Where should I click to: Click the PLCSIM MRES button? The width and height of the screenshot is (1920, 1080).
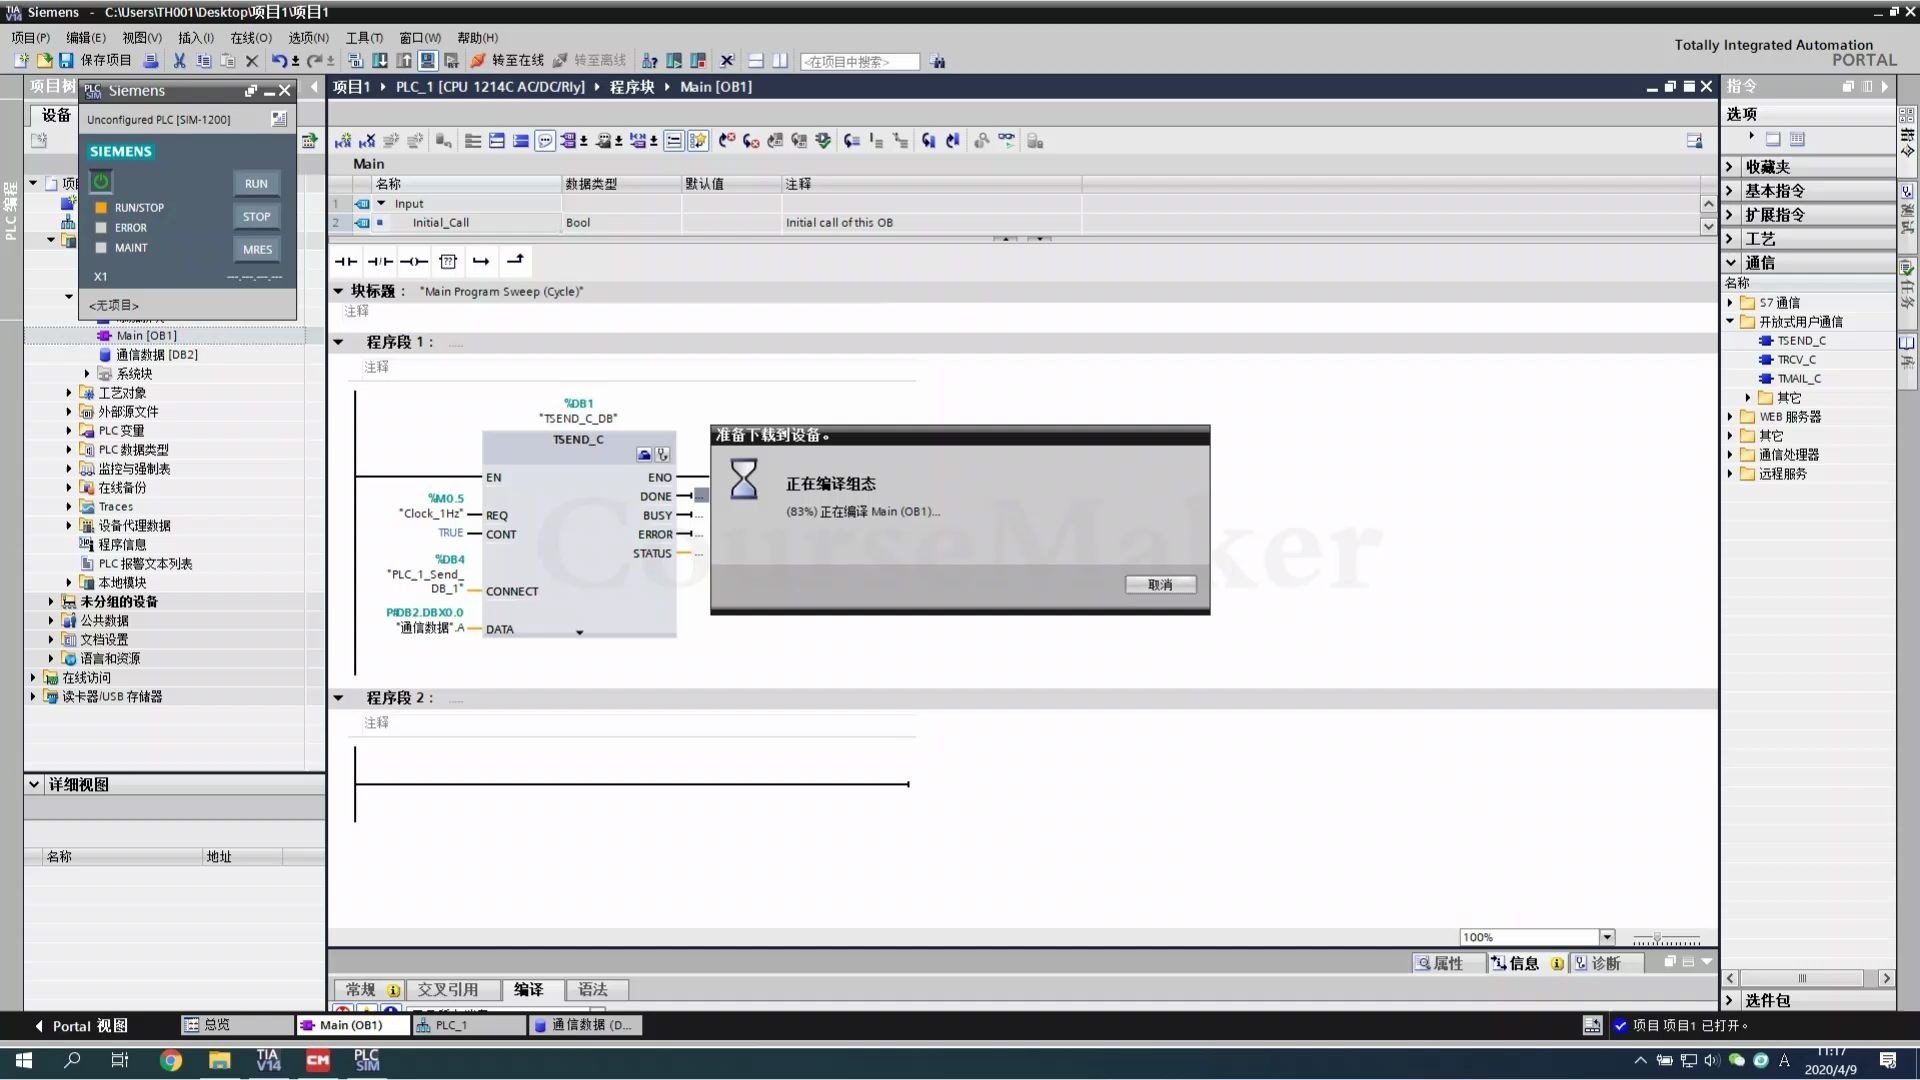coord(256,249)
